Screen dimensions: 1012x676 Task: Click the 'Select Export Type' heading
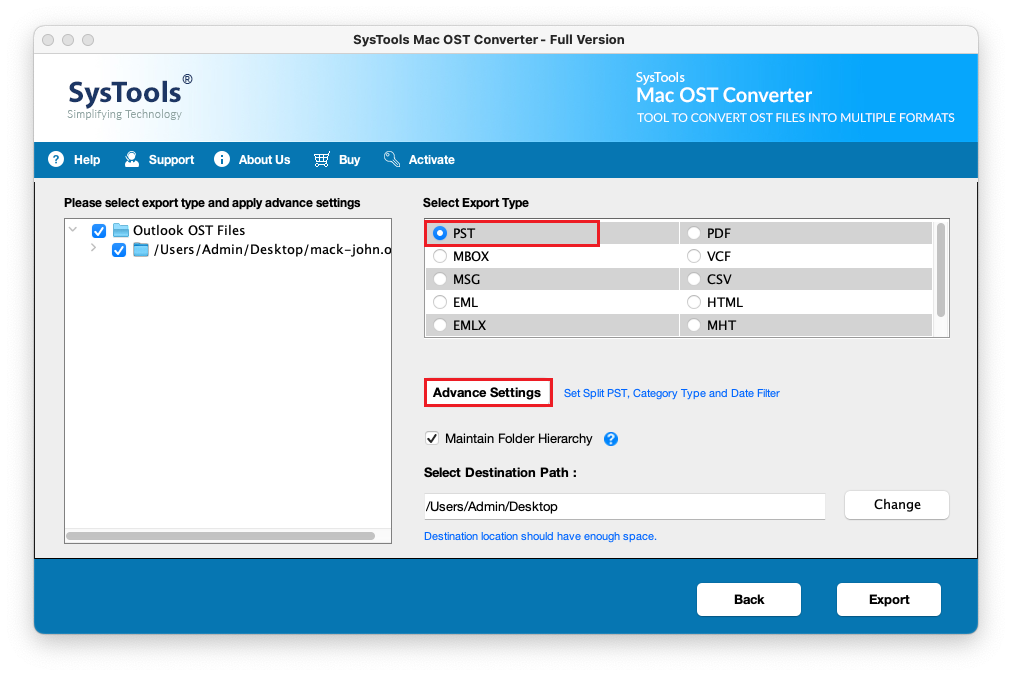[476, 203]
